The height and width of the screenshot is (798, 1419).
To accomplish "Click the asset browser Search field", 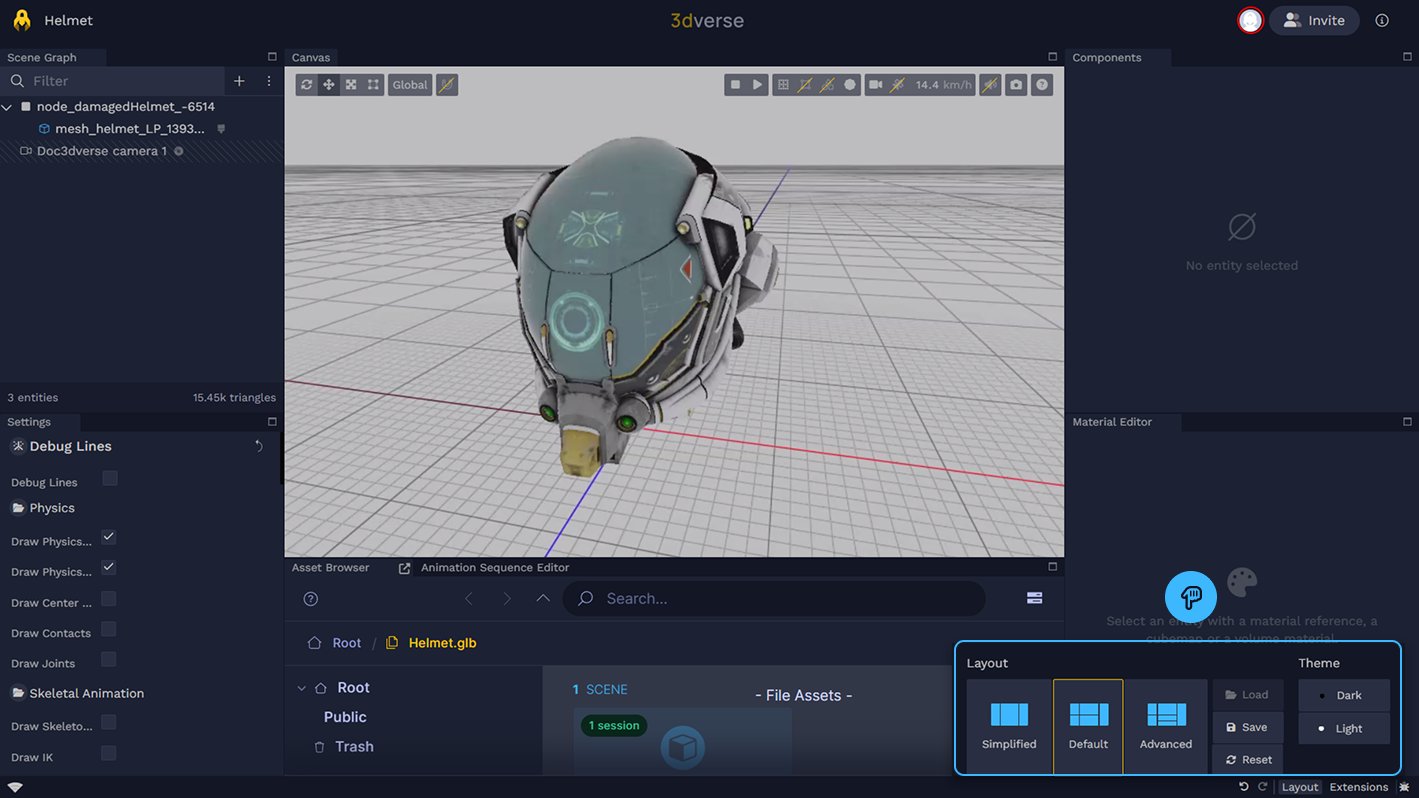I will click(780, 598).
